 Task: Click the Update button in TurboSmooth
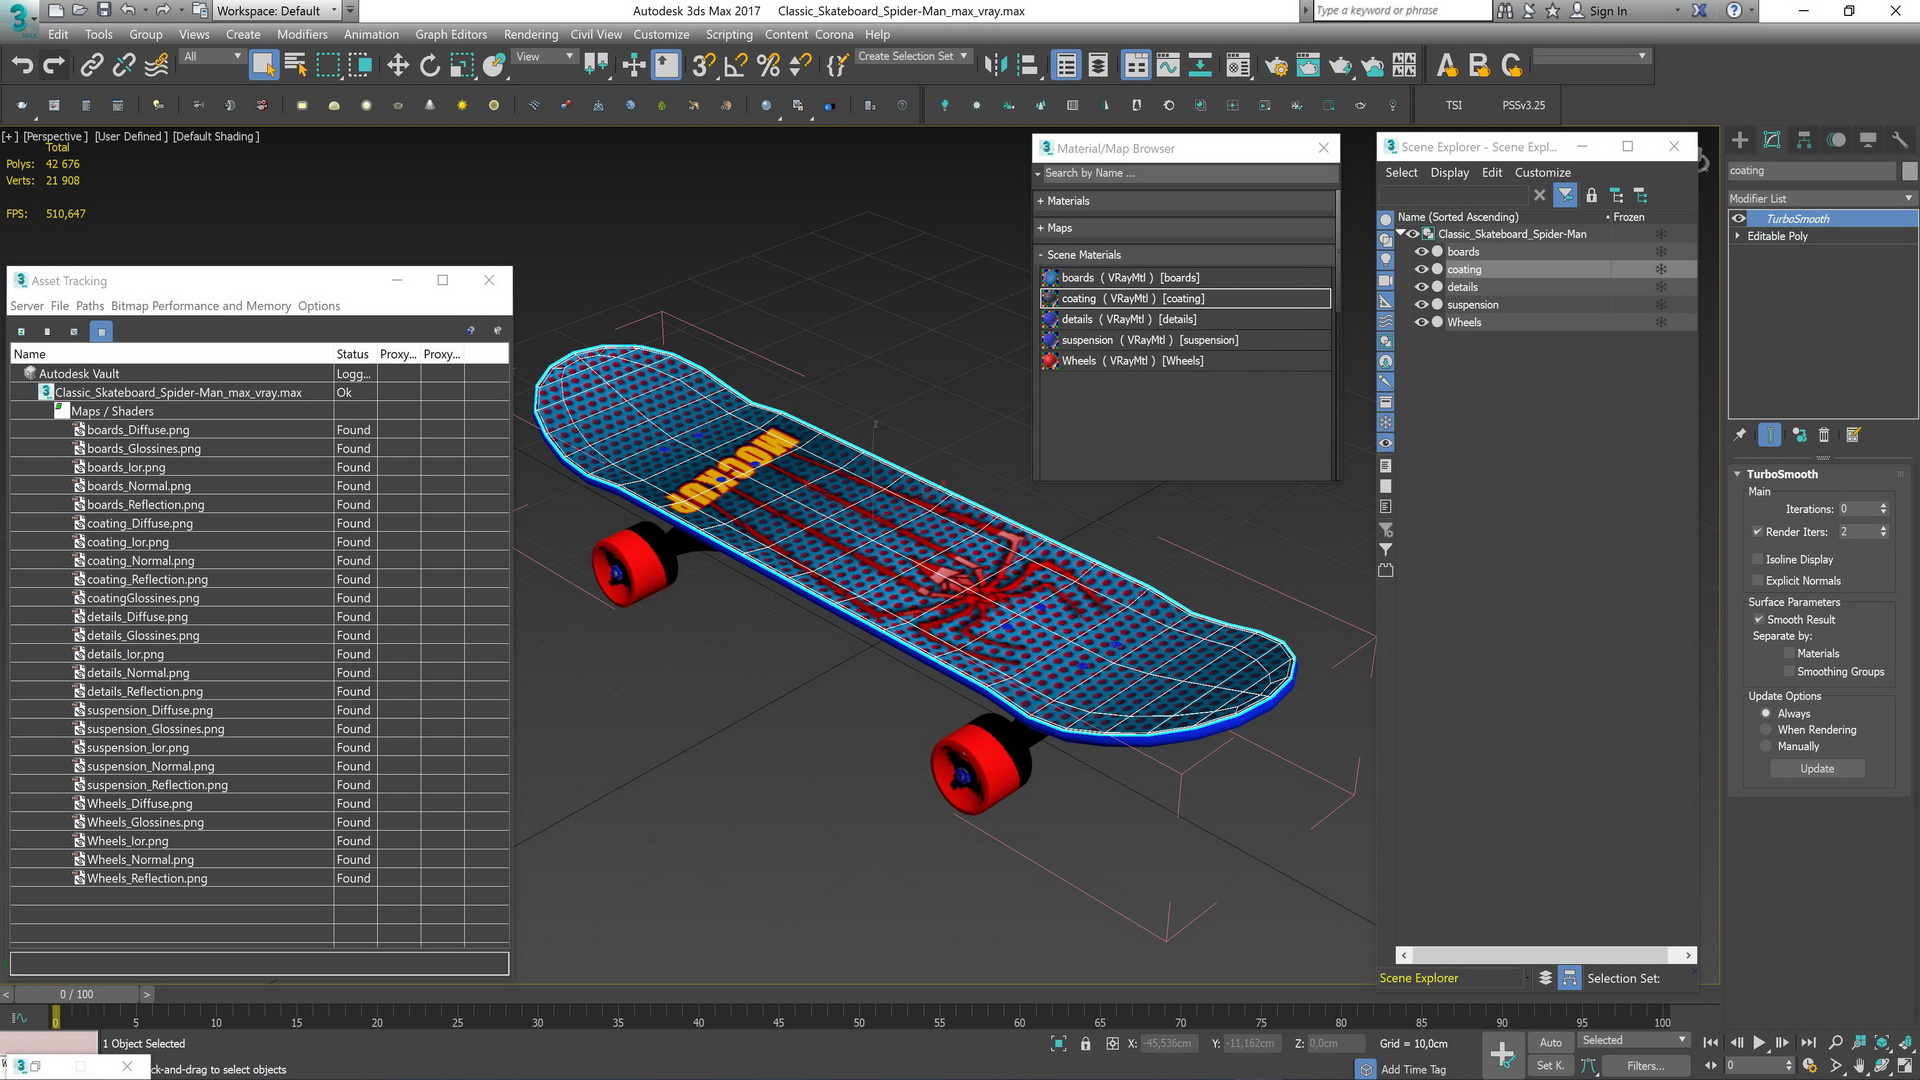pos(1817,769)
